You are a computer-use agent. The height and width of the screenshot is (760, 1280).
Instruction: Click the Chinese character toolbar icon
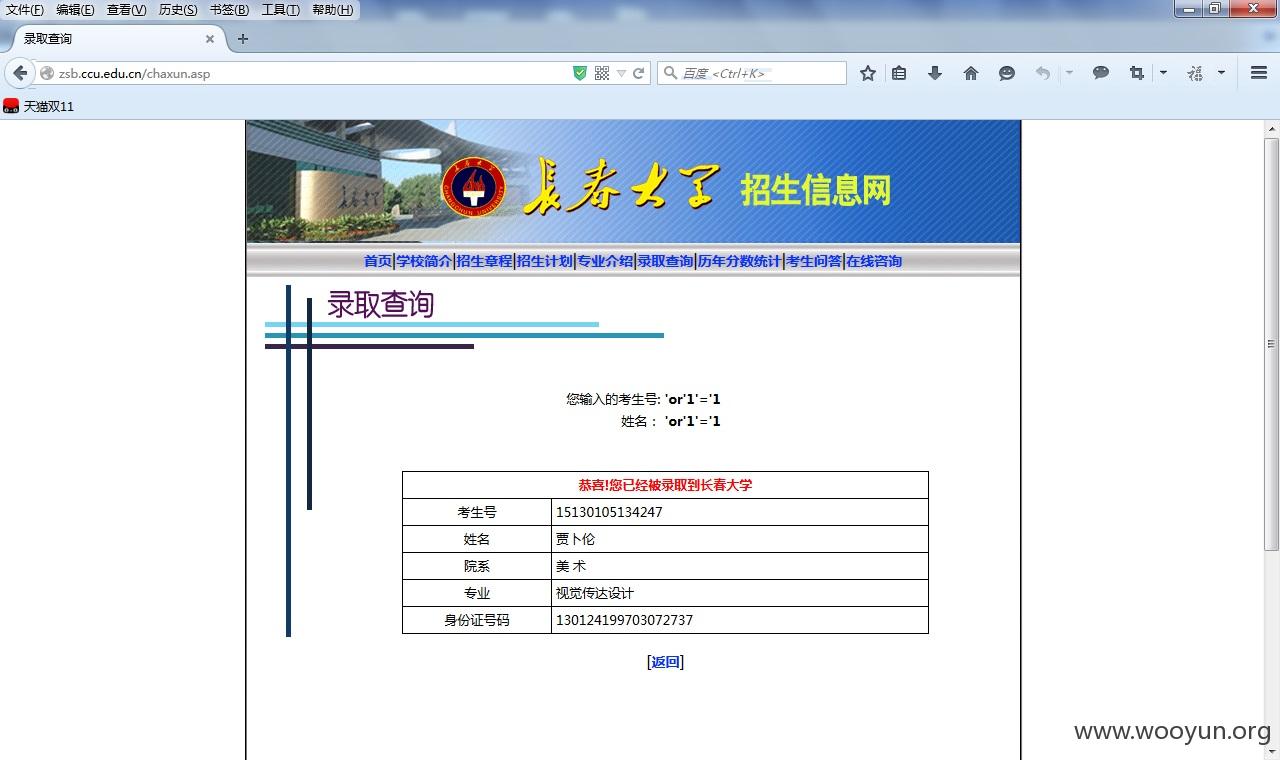coord(1195,73)
